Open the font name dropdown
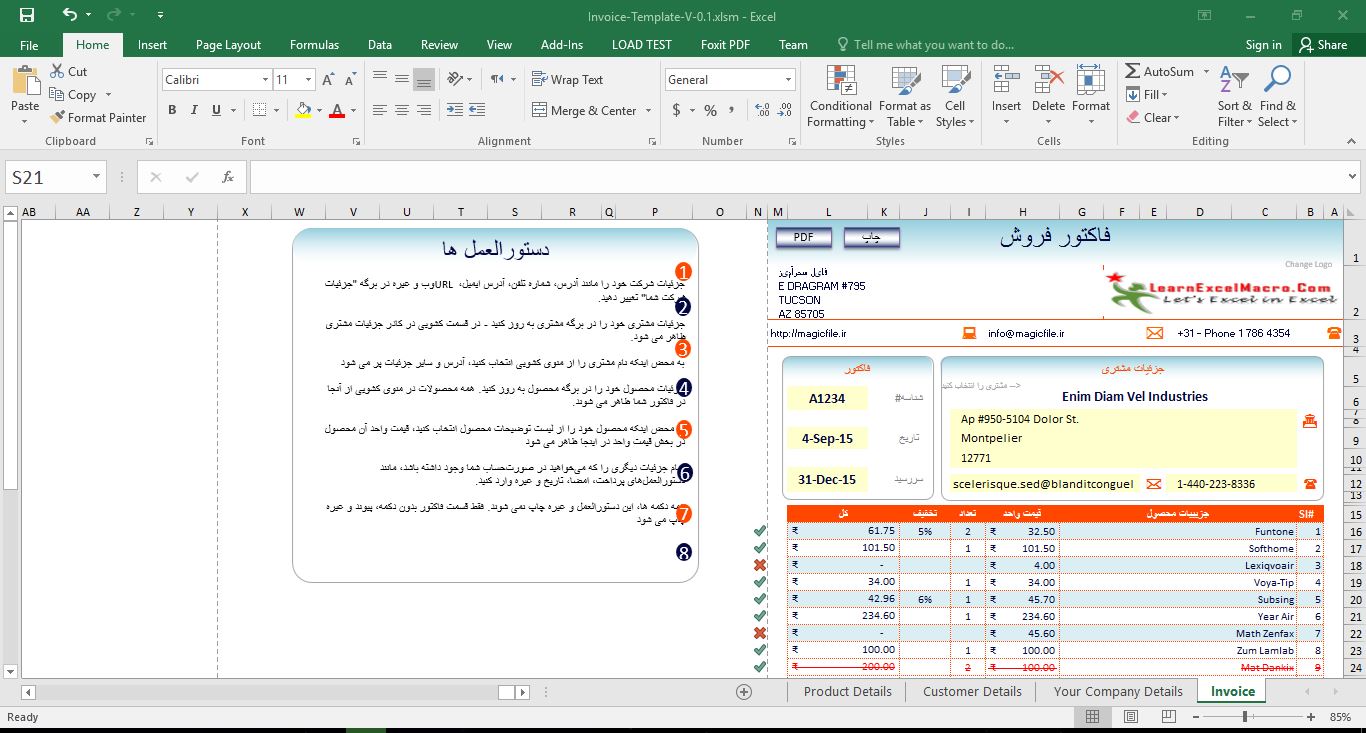 click(265, 79)
